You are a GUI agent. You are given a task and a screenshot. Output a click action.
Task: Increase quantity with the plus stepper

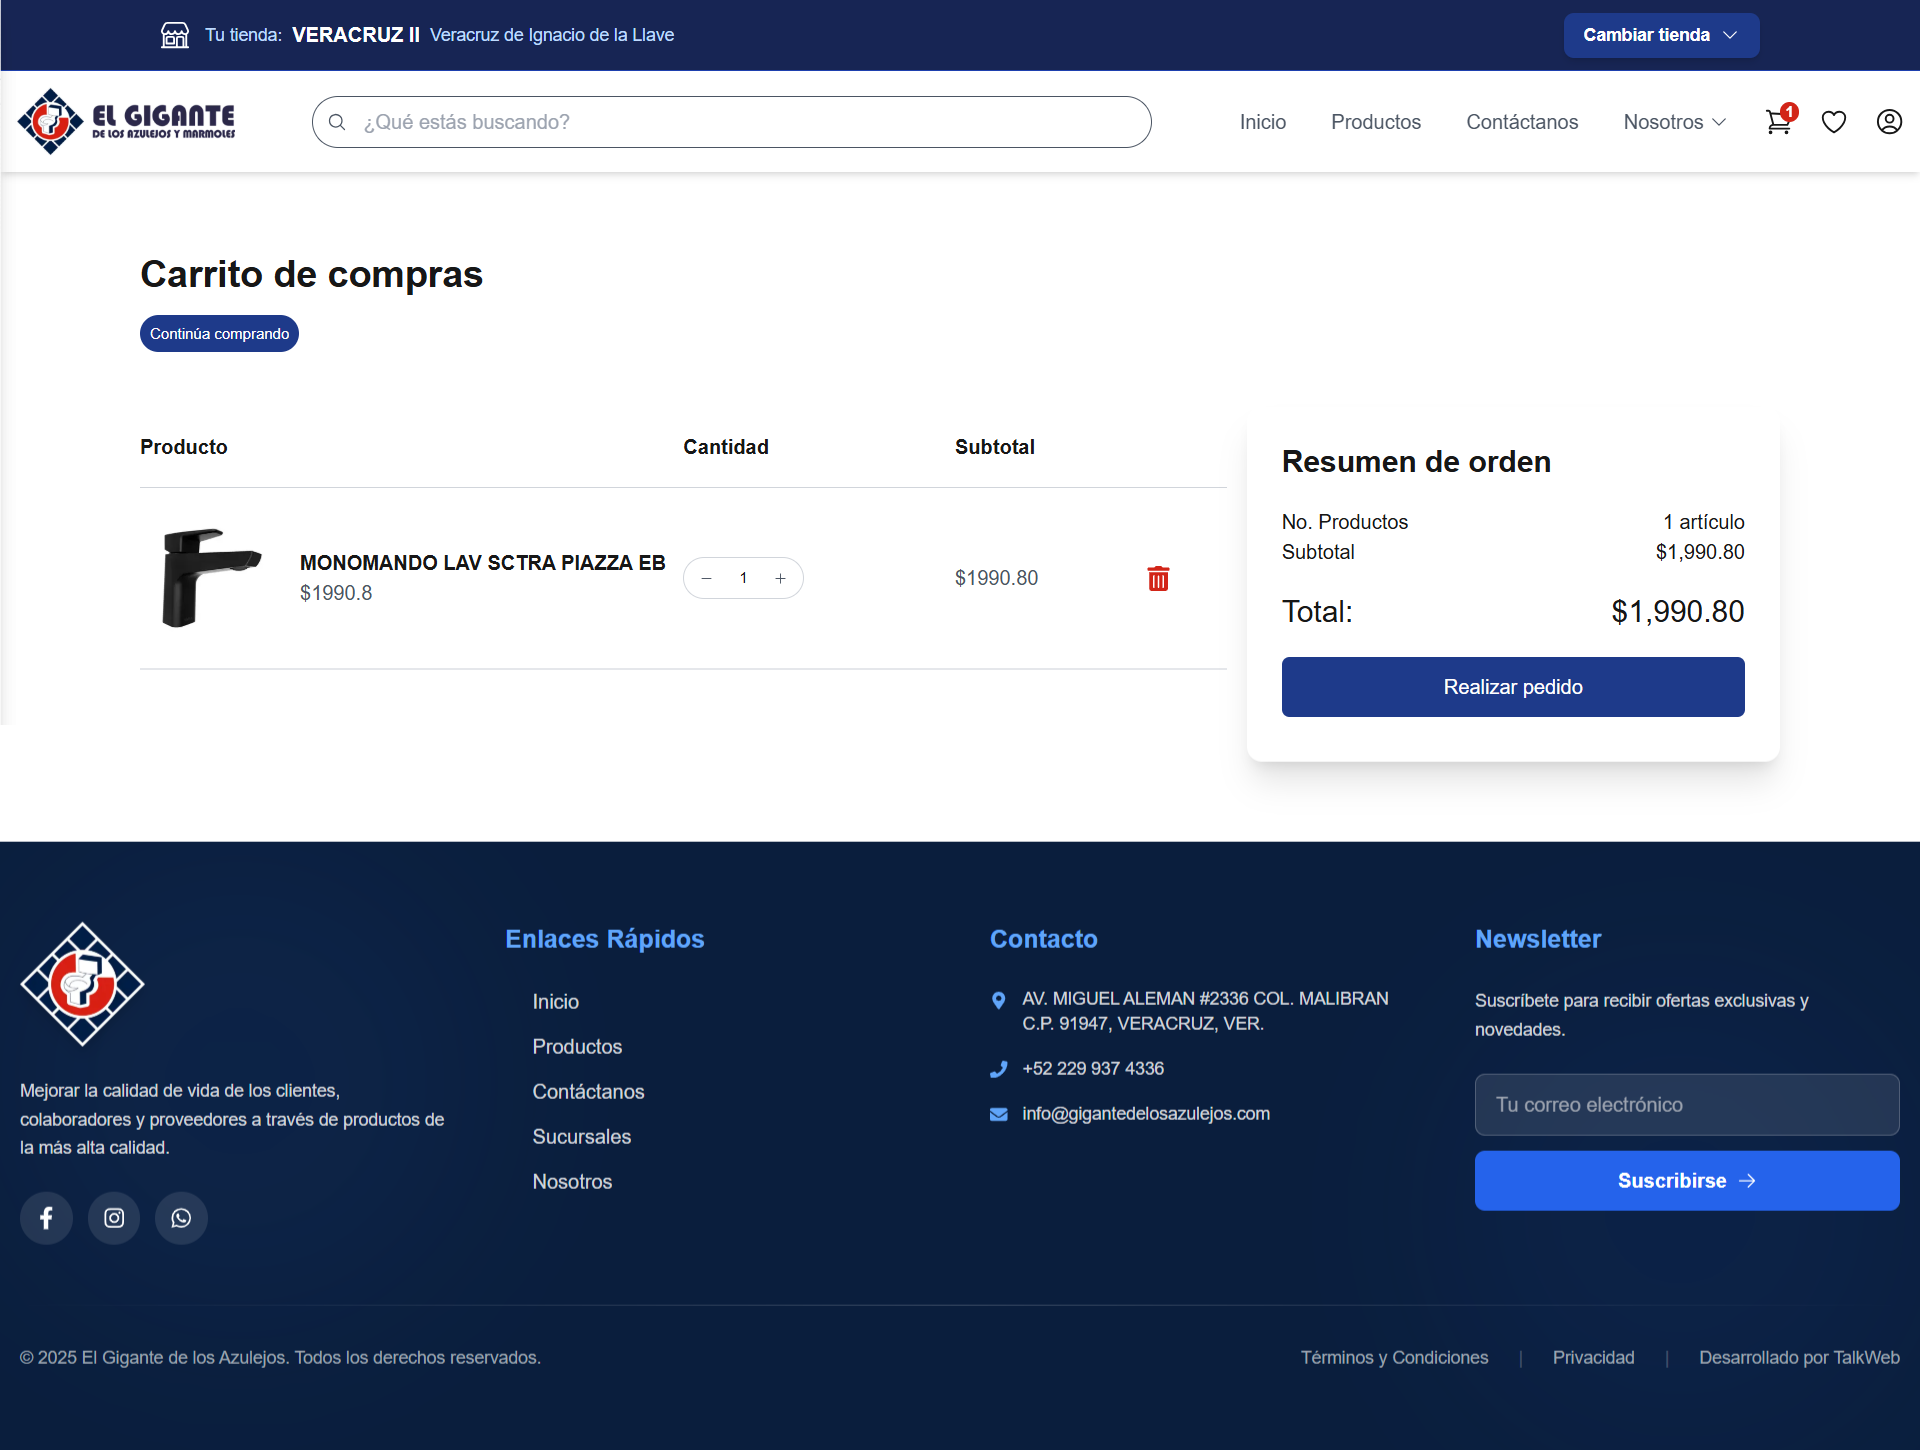781,577
